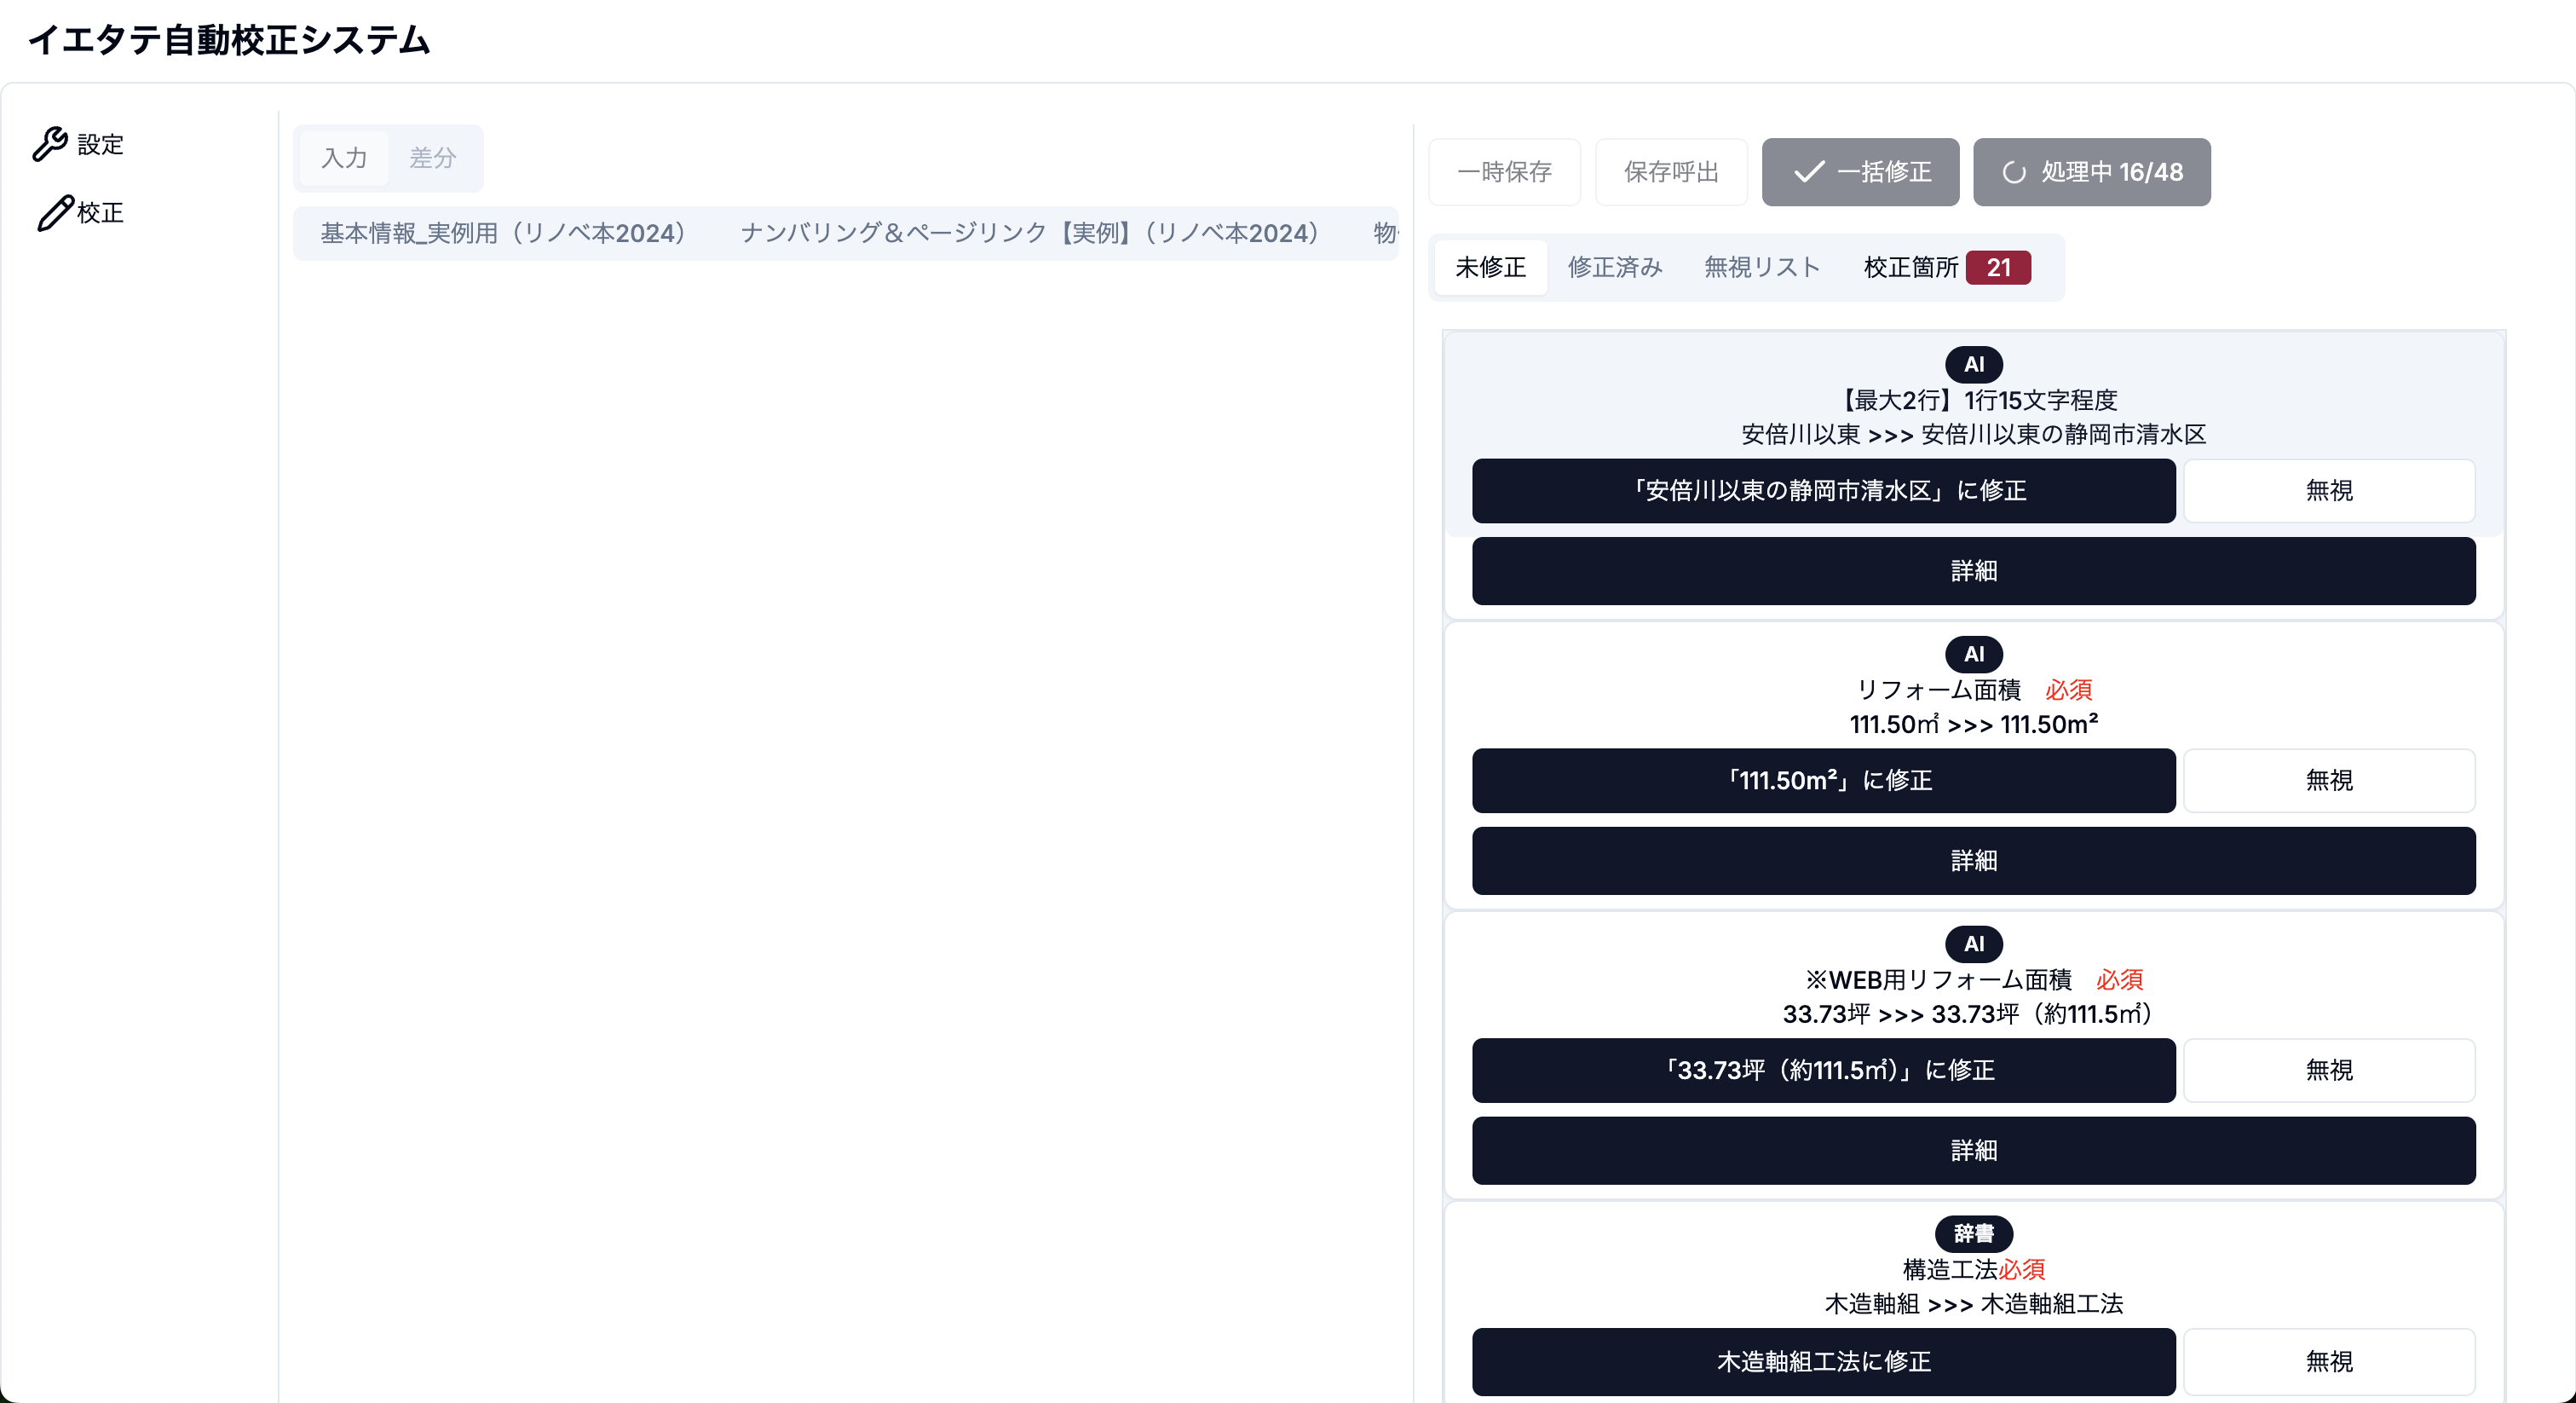
Task: Click the 一括修正 button
Action: pyautogui.click(x=1860, y=172)
